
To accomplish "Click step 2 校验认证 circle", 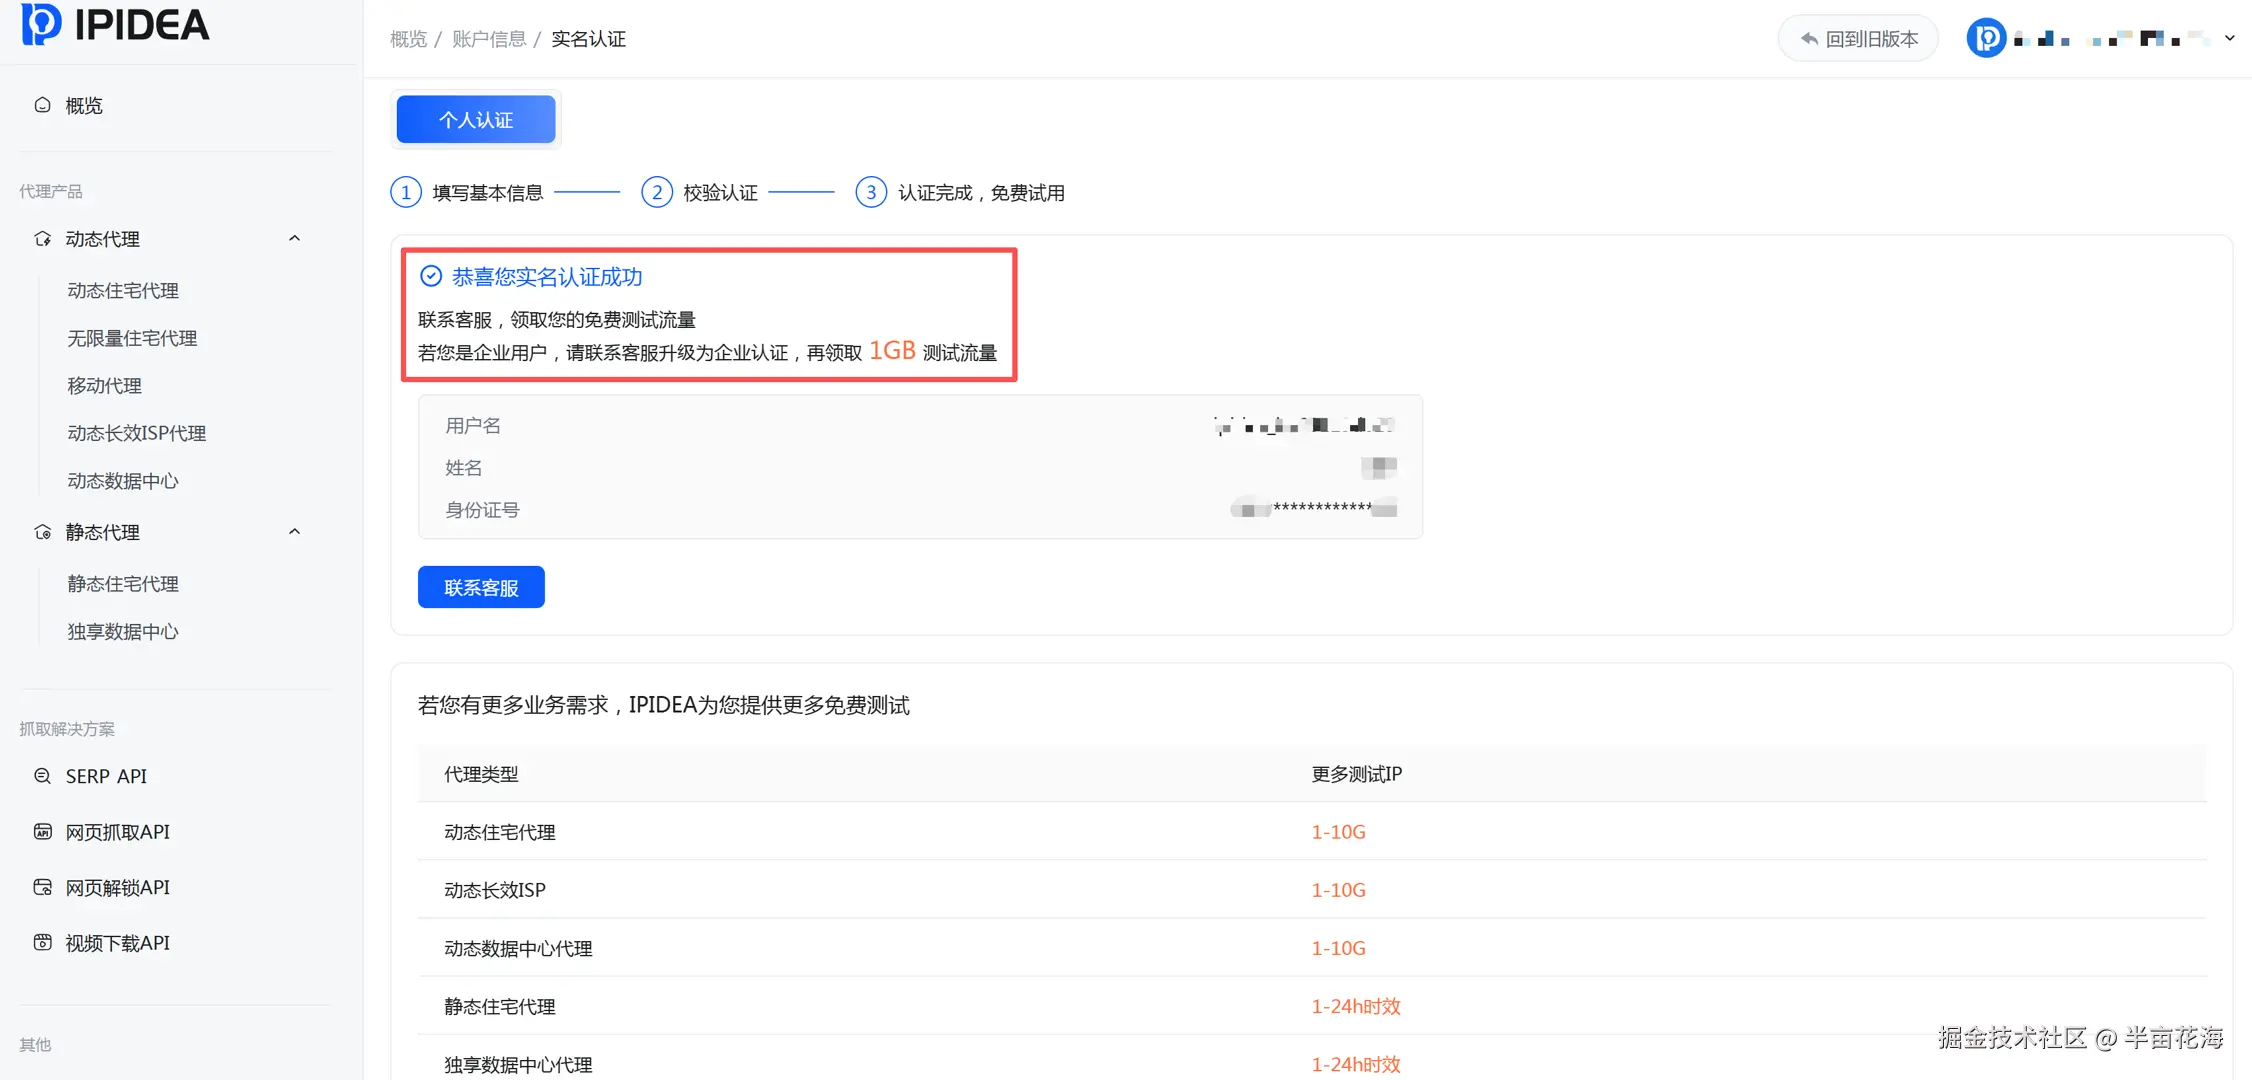I will (656, 192).
